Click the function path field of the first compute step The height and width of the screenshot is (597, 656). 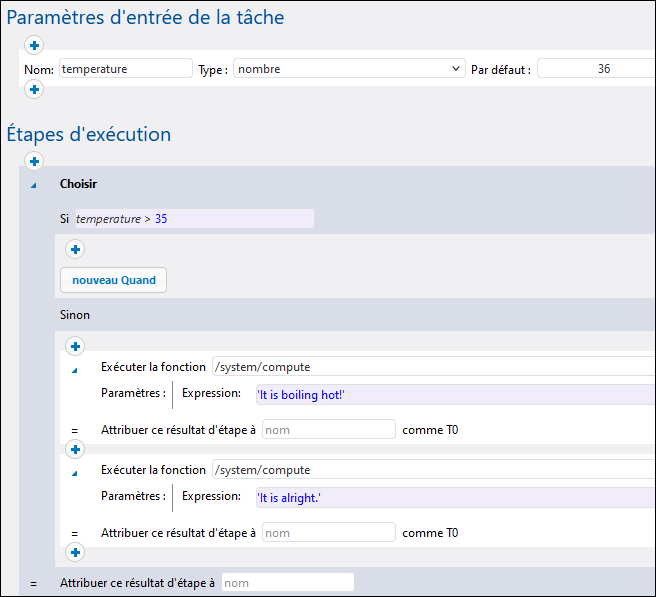432,367
